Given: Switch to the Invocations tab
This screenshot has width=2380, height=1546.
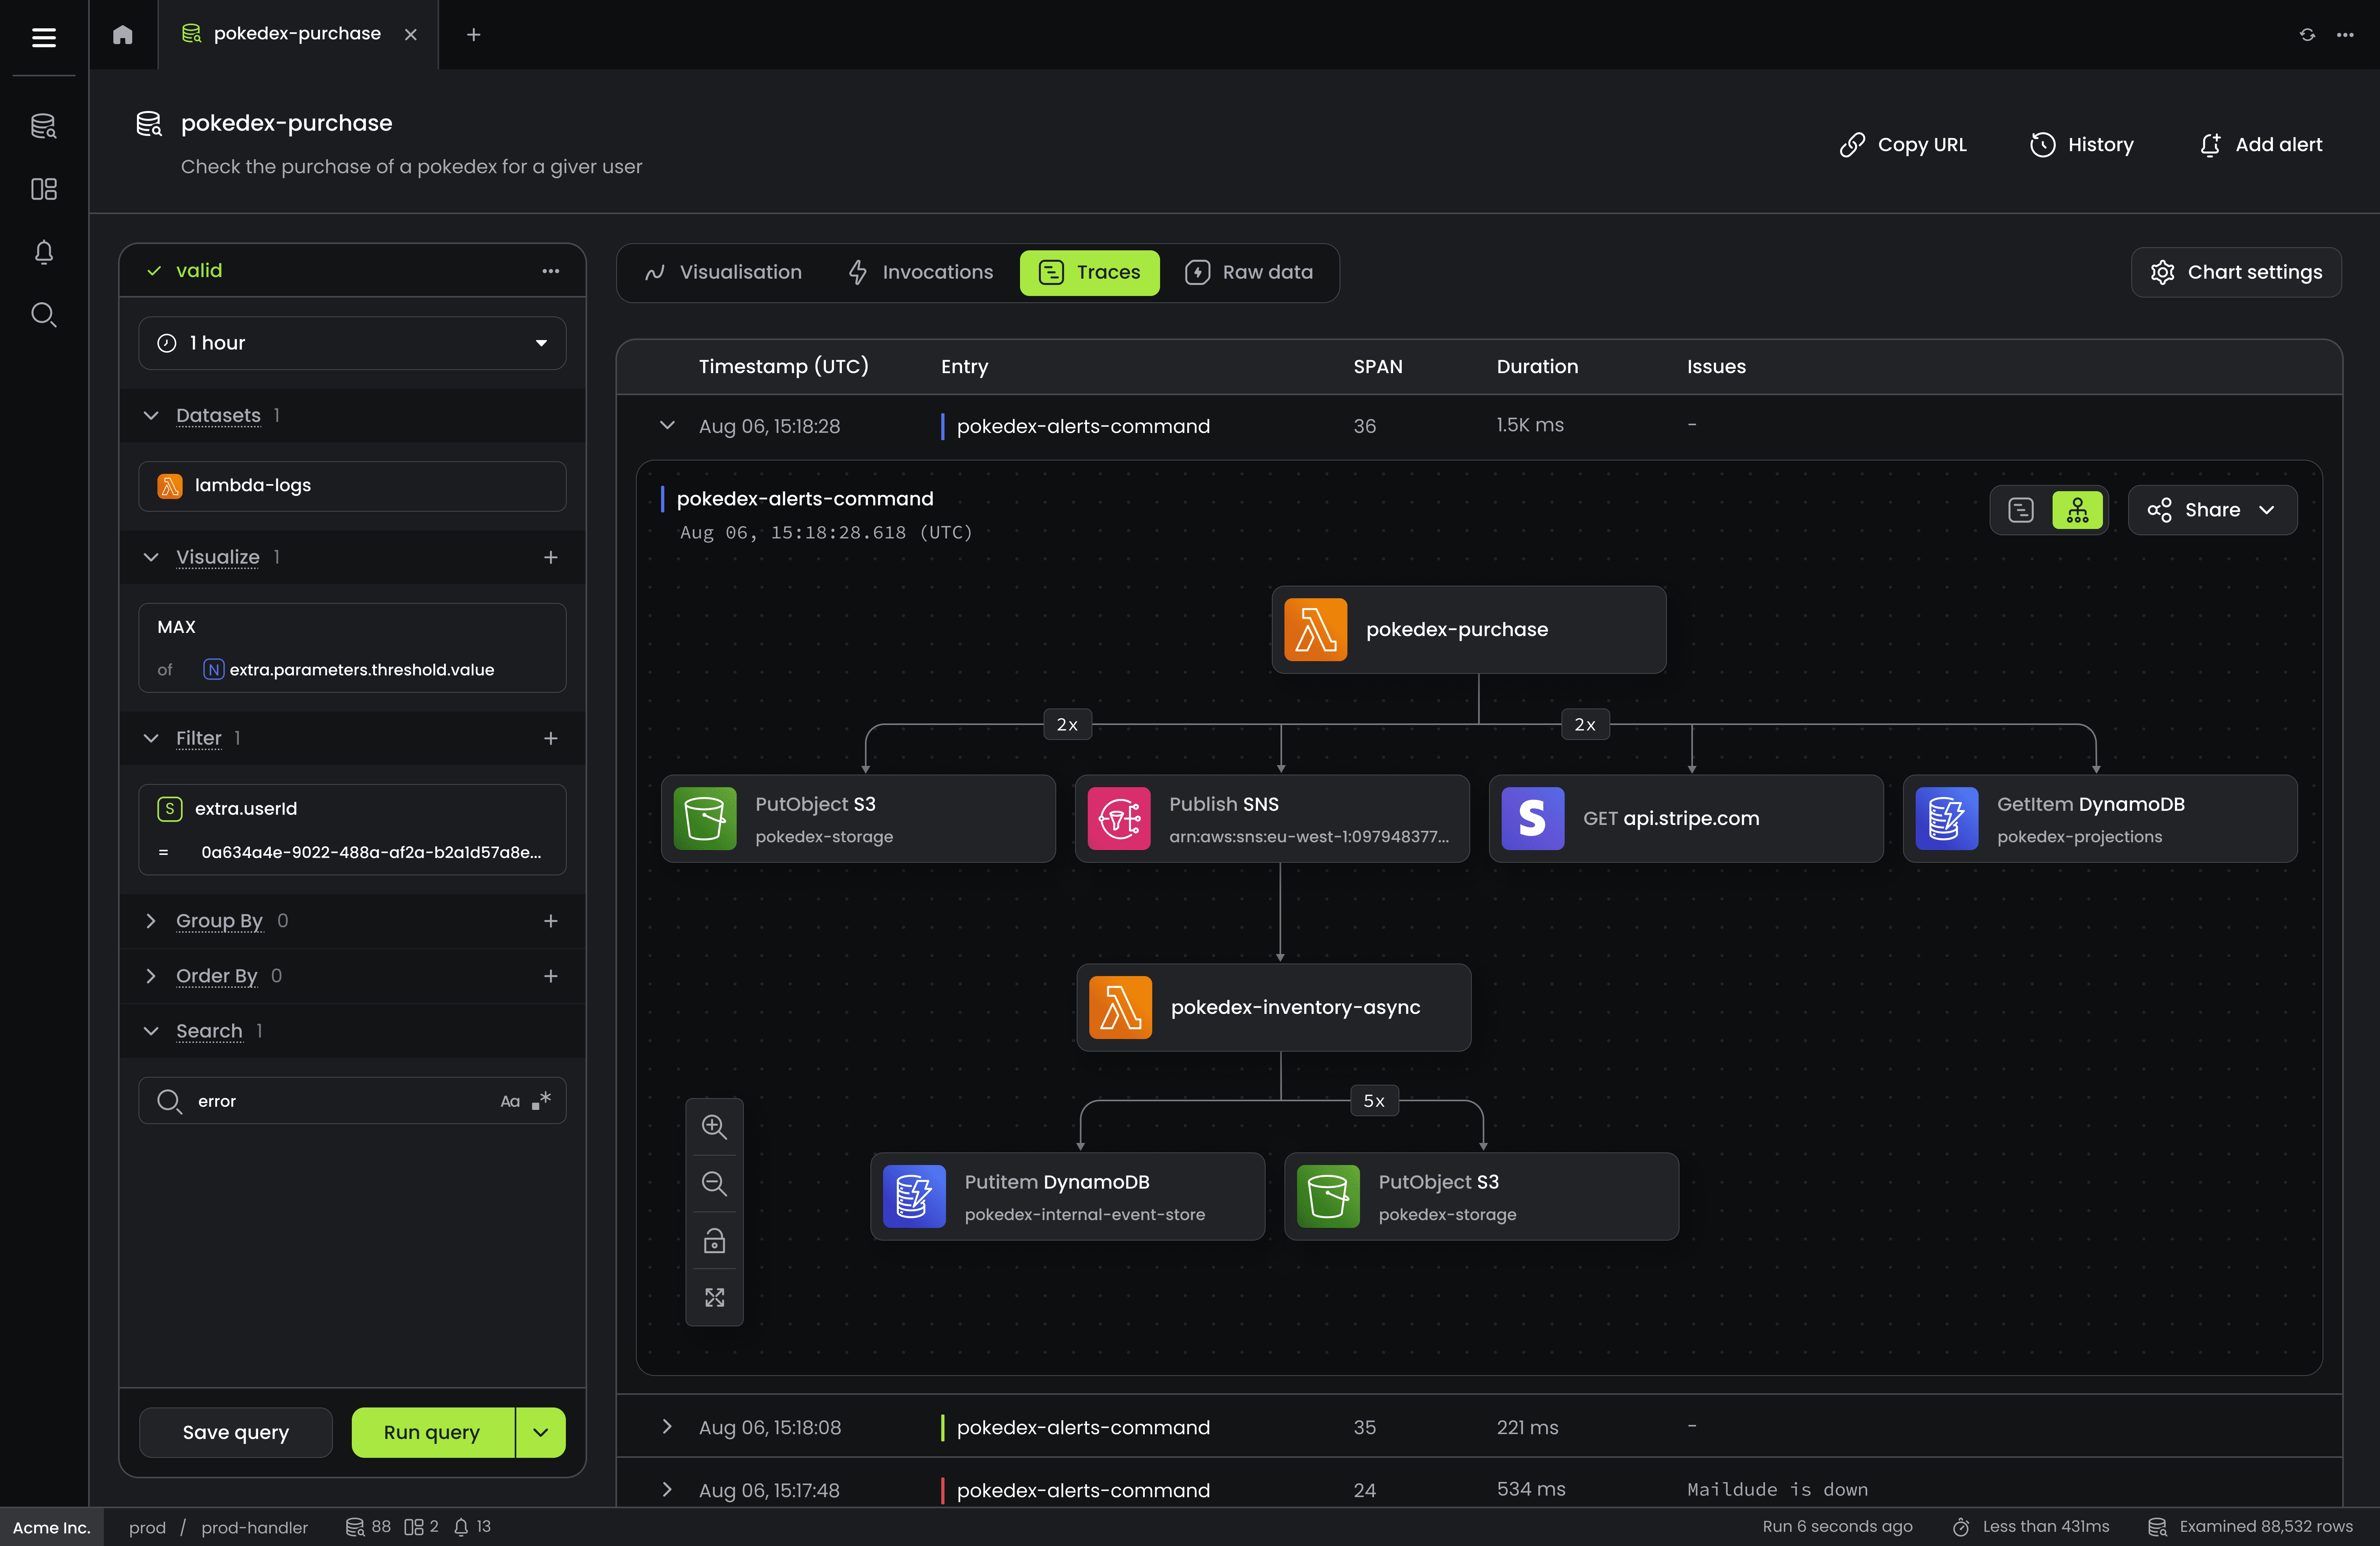Looking at the screenshot, I should click(920, 272).
